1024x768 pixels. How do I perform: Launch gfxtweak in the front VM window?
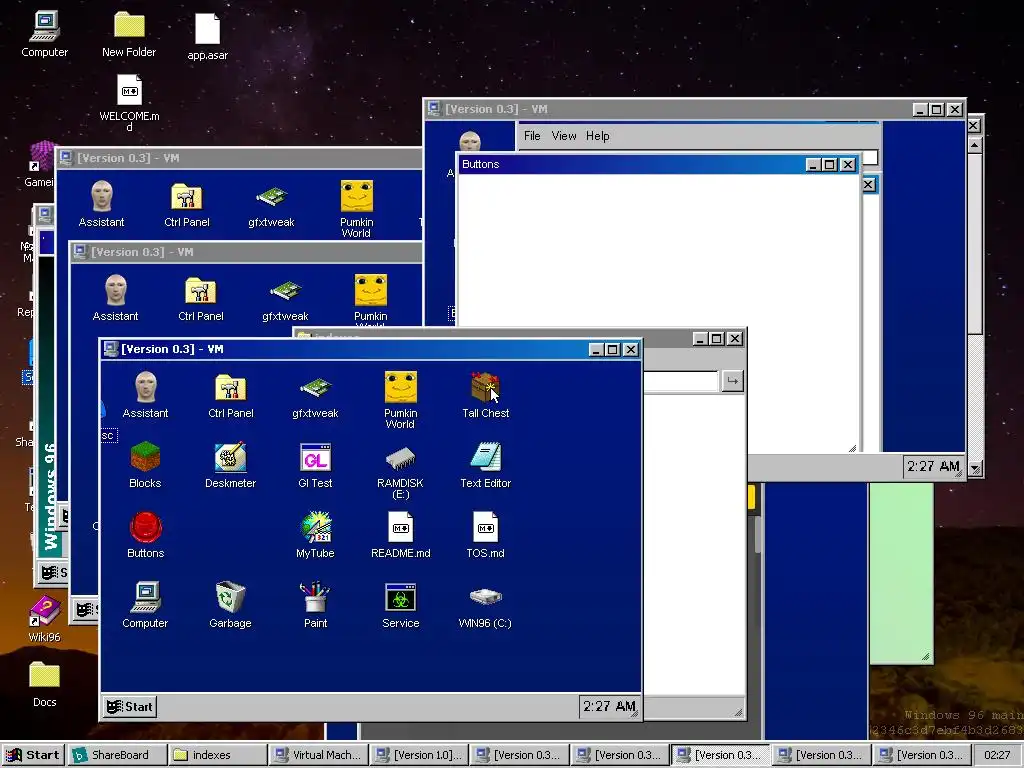pos(315,394)
